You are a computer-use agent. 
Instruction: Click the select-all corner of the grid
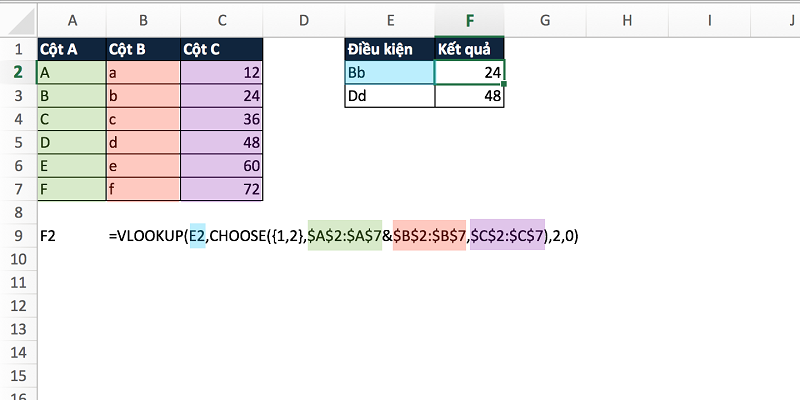17,19
